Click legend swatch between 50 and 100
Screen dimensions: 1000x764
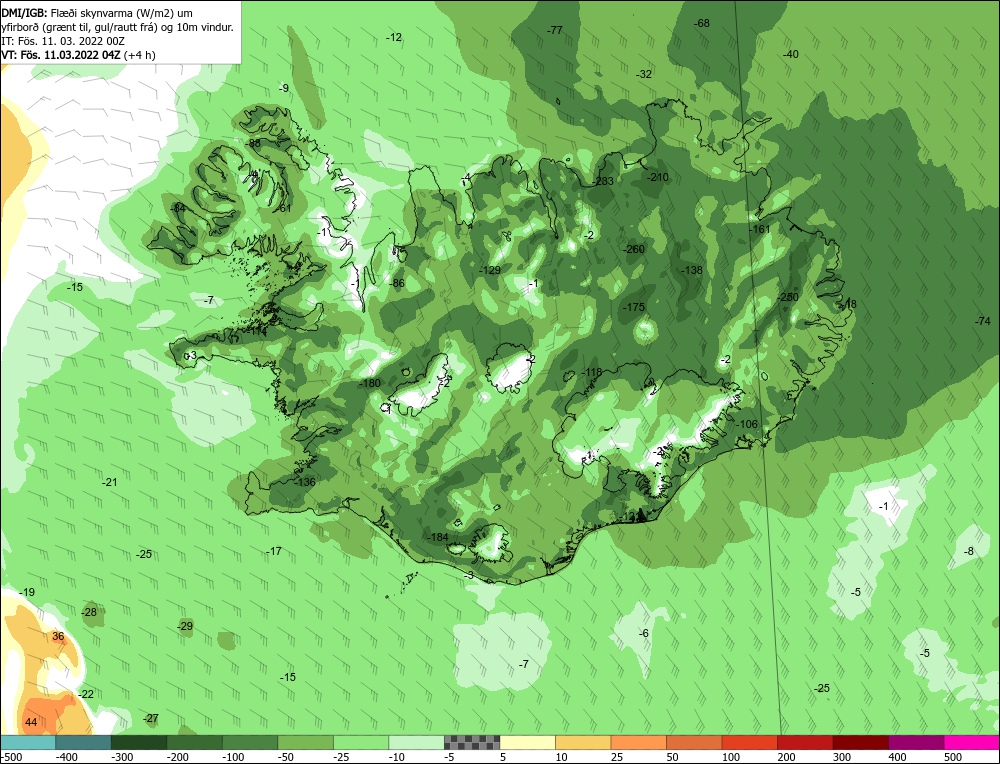point(694,742)
